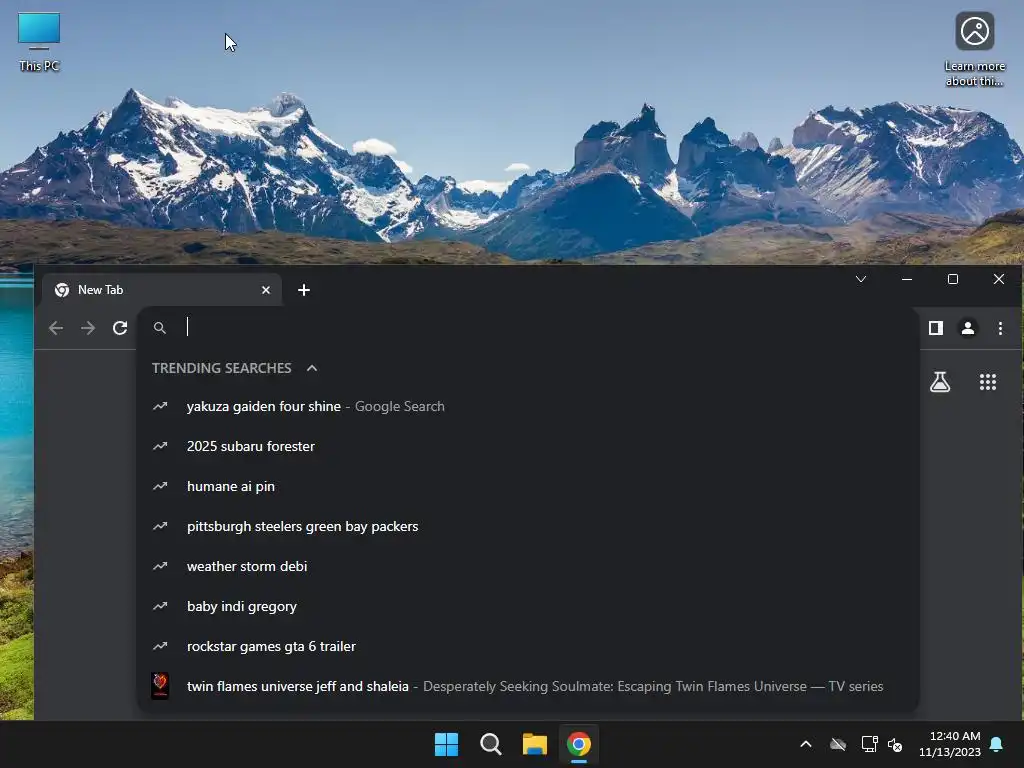Click trending arrow beside pittsburgh steelers suggestion
1024x768 pixels.
point(160,526)
